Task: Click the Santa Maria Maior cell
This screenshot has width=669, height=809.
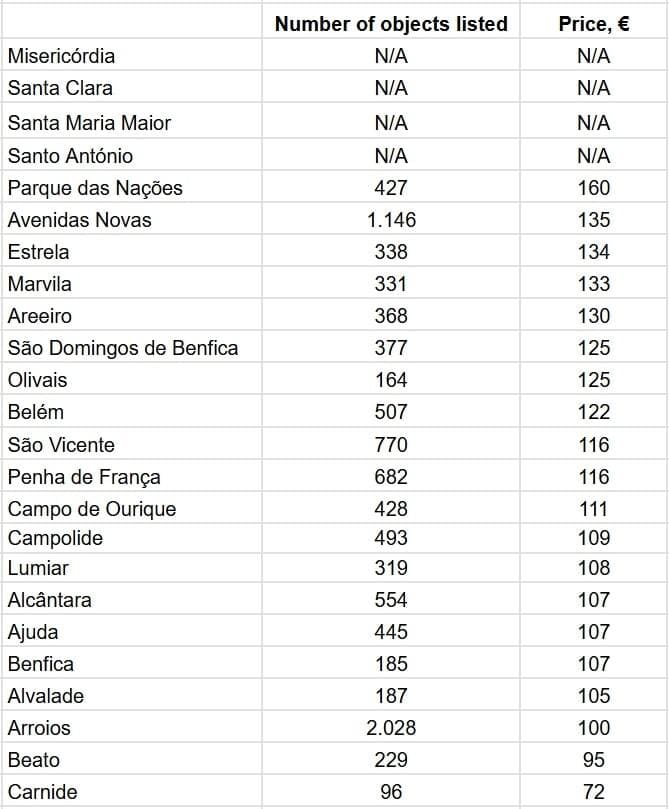Action: click(89, 123)
